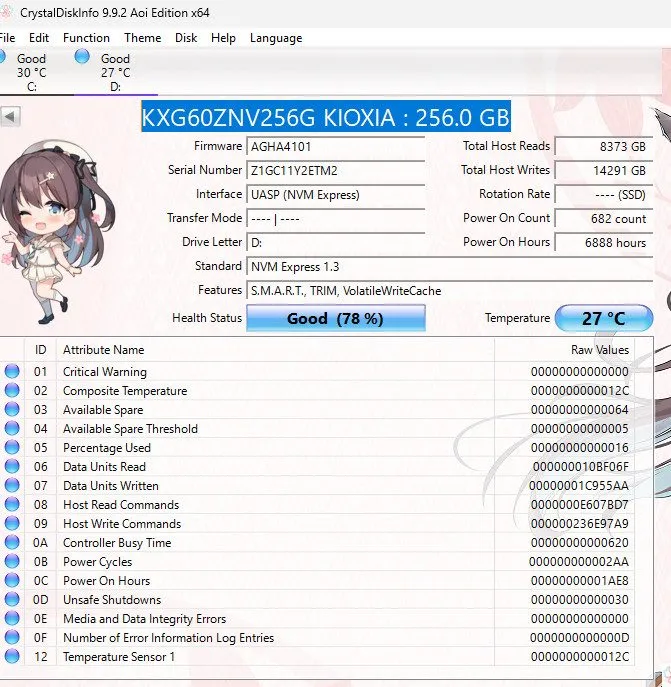Click the Power On Count value 682 count

(604, 219)
